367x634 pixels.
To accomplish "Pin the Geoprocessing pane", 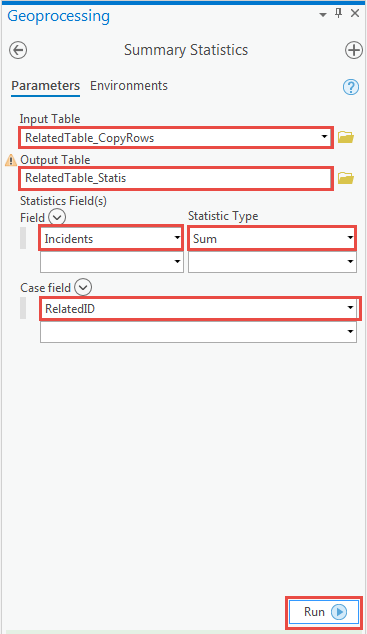I will (x=339, y=13).
